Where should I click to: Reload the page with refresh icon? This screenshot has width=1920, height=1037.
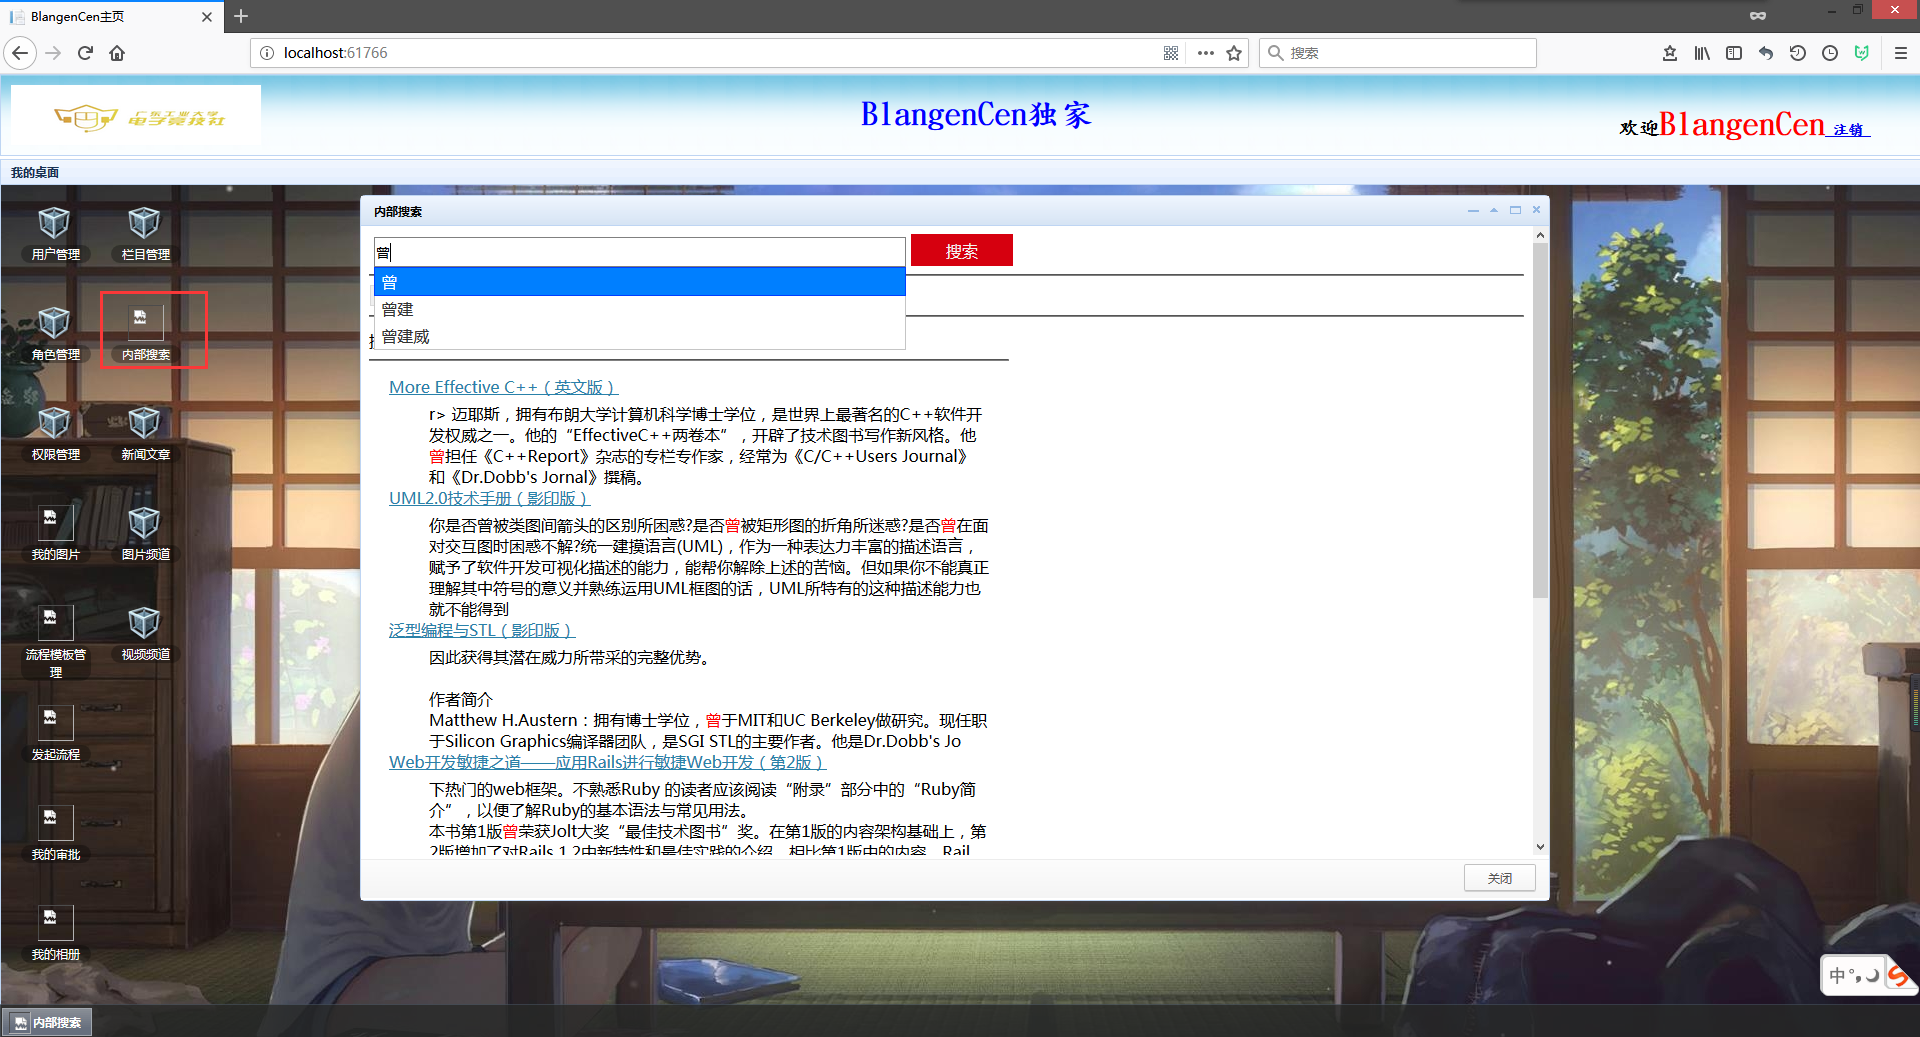[85, 53]
